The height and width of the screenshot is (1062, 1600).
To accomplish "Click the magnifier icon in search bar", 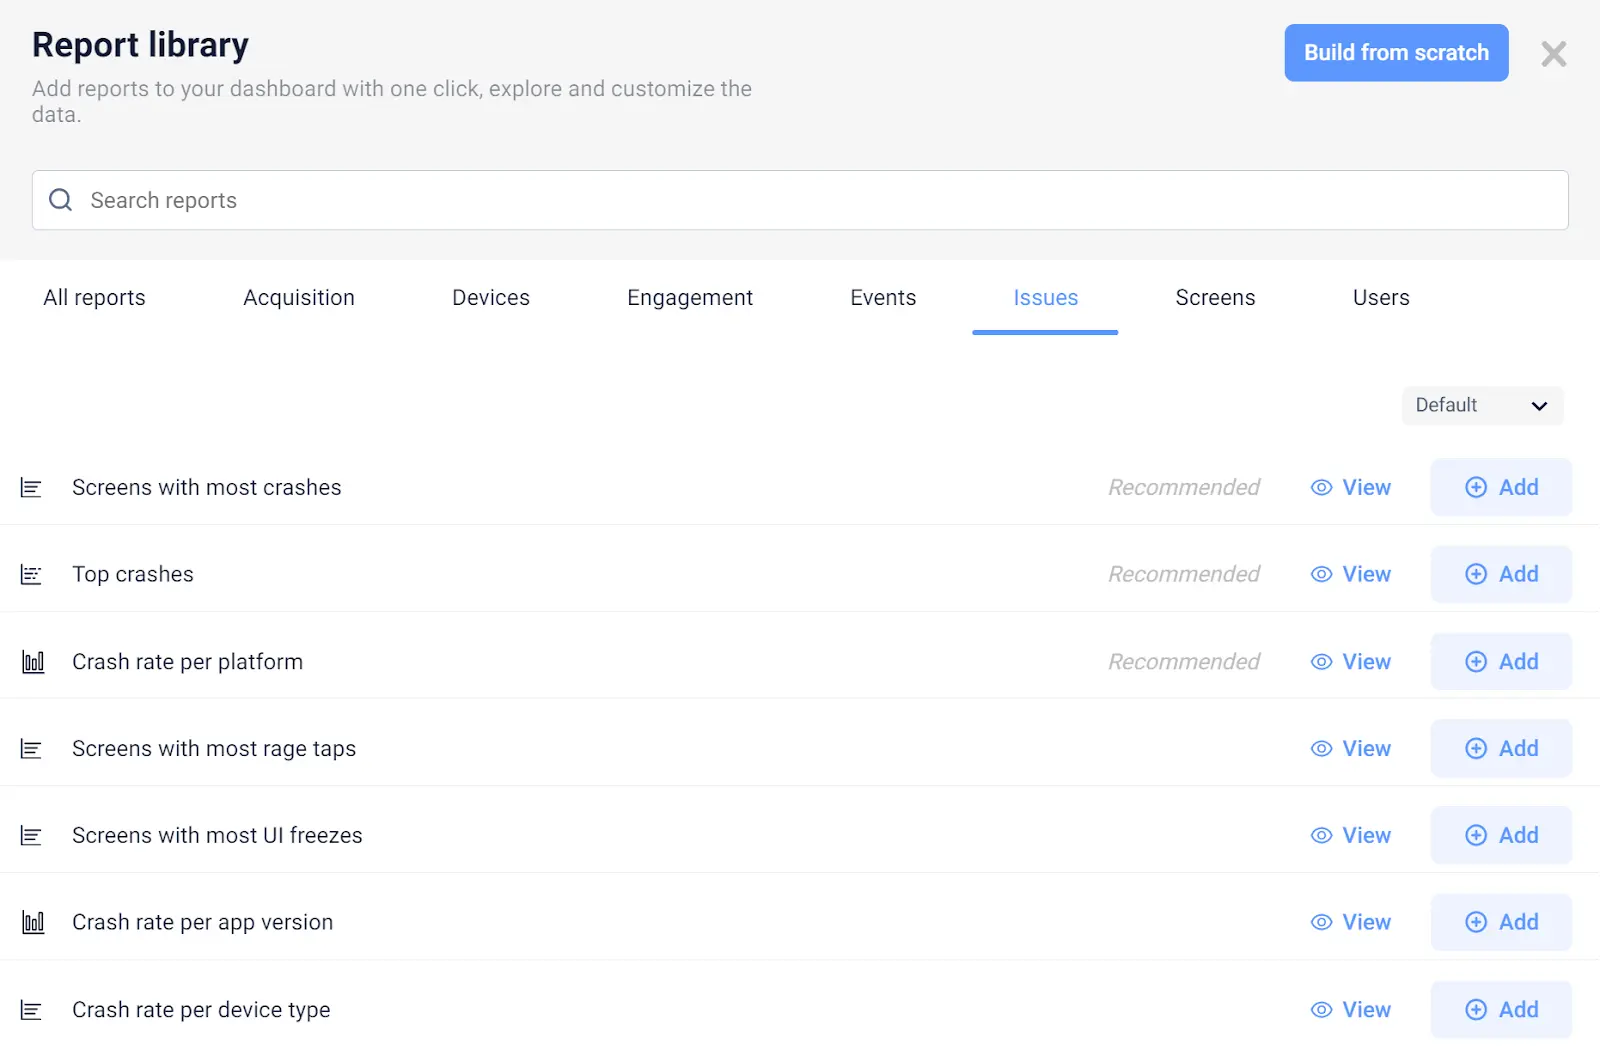I will 61,200.
